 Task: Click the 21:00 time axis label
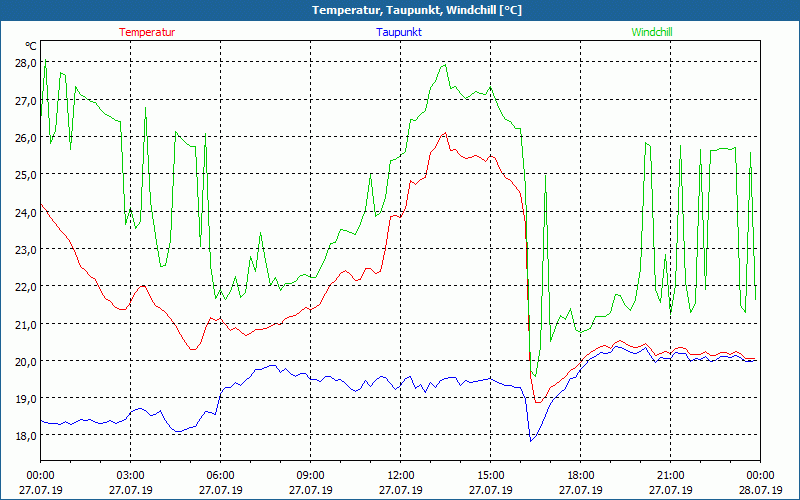tap(670, 476)
